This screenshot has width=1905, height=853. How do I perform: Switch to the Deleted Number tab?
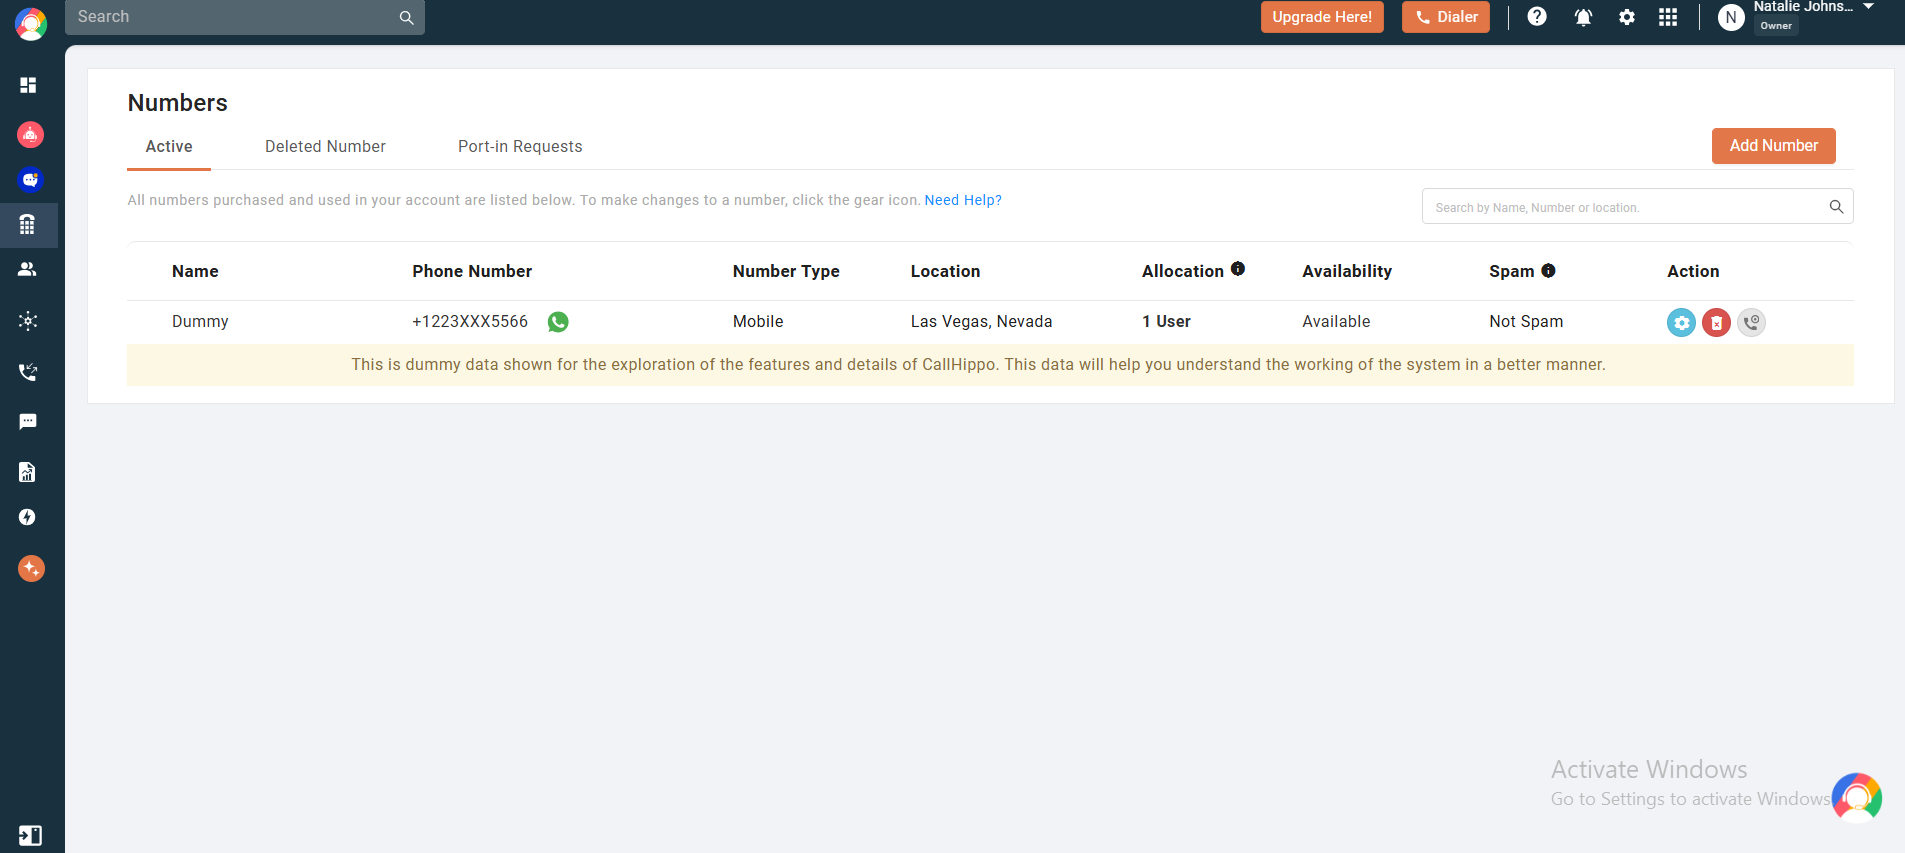tap(325, 147)
